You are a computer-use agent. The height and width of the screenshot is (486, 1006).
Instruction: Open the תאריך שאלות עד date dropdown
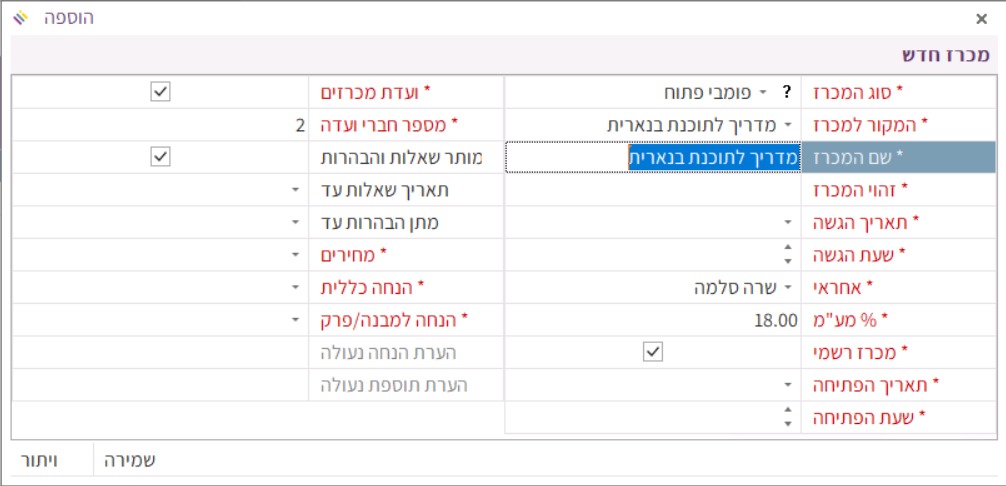(296, 190)
